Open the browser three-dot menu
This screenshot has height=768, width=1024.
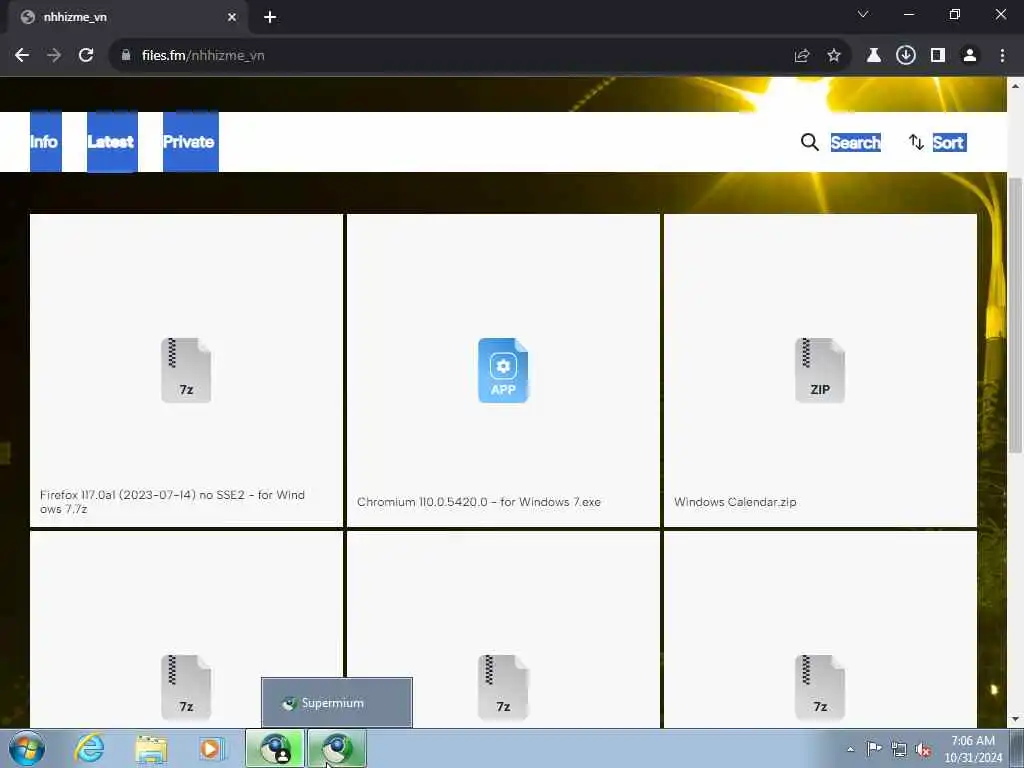coord(1002,56)
